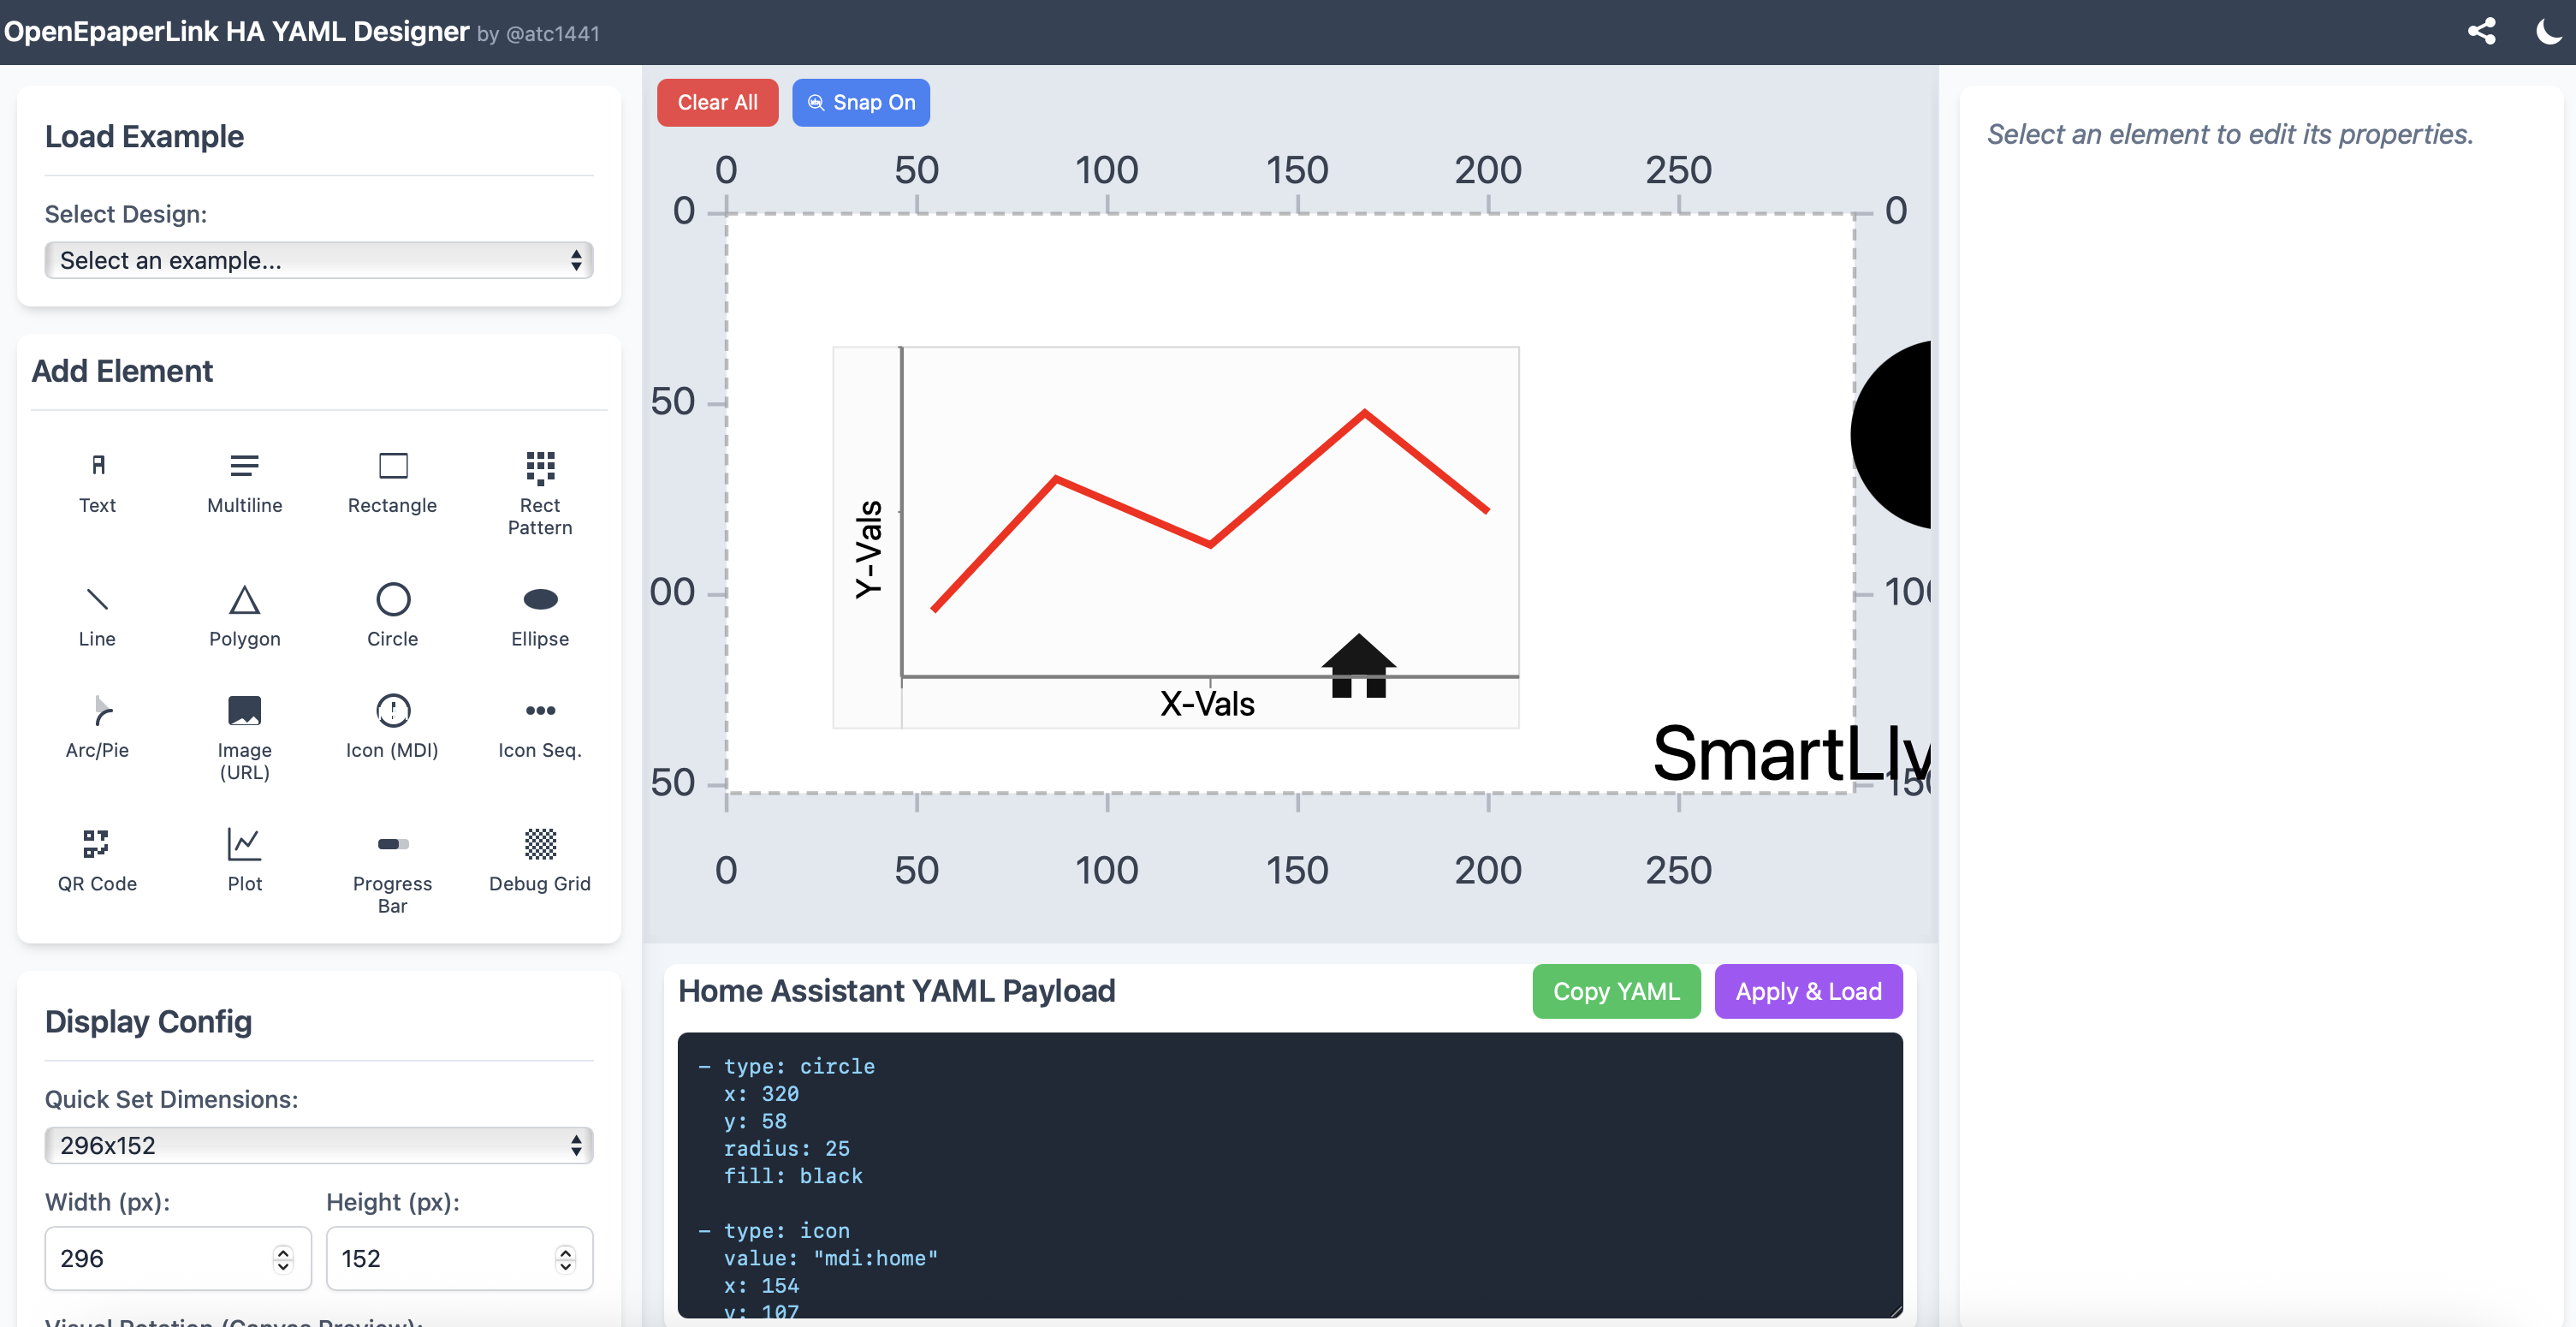Insert an Arc/Pie element
2576x1327 pixels.
point(97,726)
